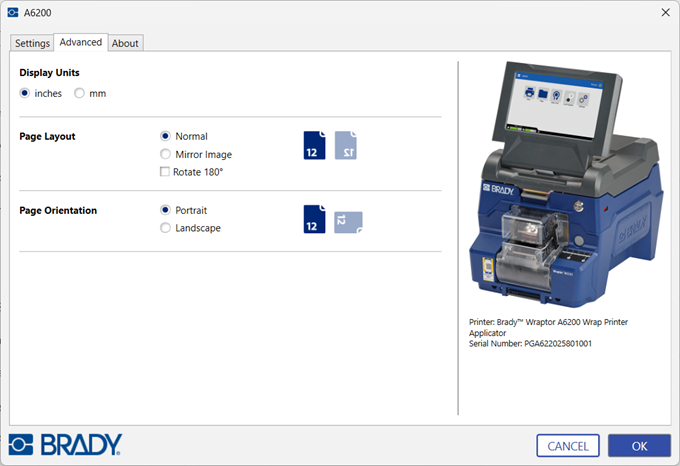The height and width of the screenshot is (466, 680).
Task: Select Portrait page orientation
Action: 166,210
